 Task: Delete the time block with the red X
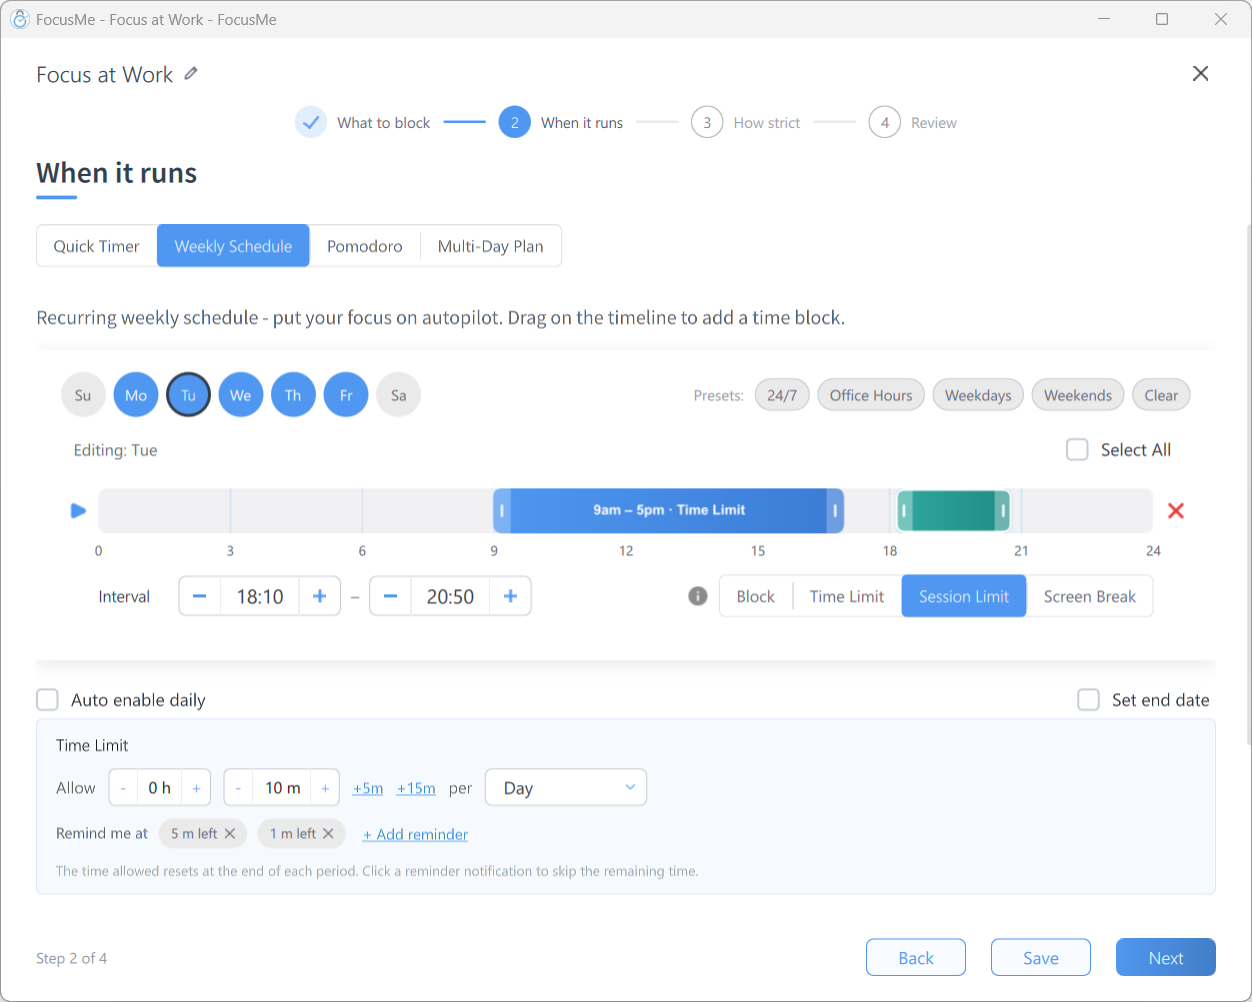click(x=1176, y=511)
